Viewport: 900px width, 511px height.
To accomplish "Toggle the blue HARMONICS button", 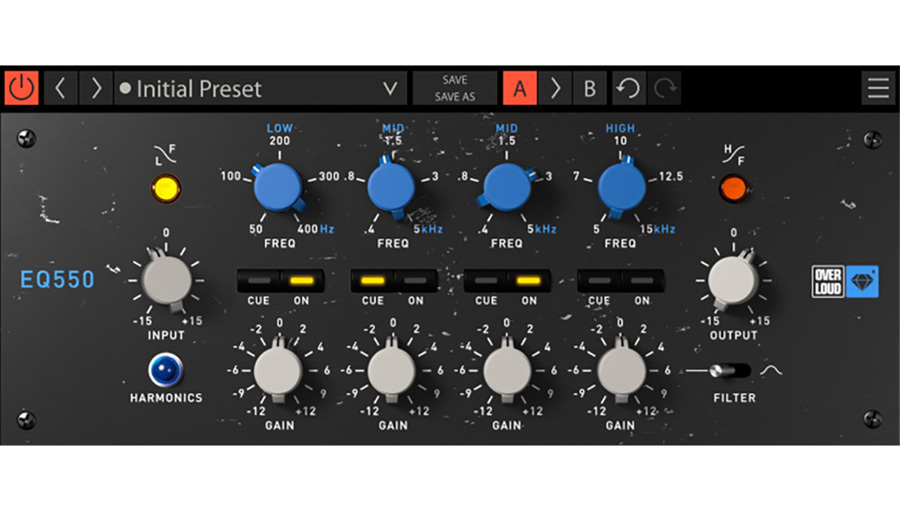I will 166,370.
